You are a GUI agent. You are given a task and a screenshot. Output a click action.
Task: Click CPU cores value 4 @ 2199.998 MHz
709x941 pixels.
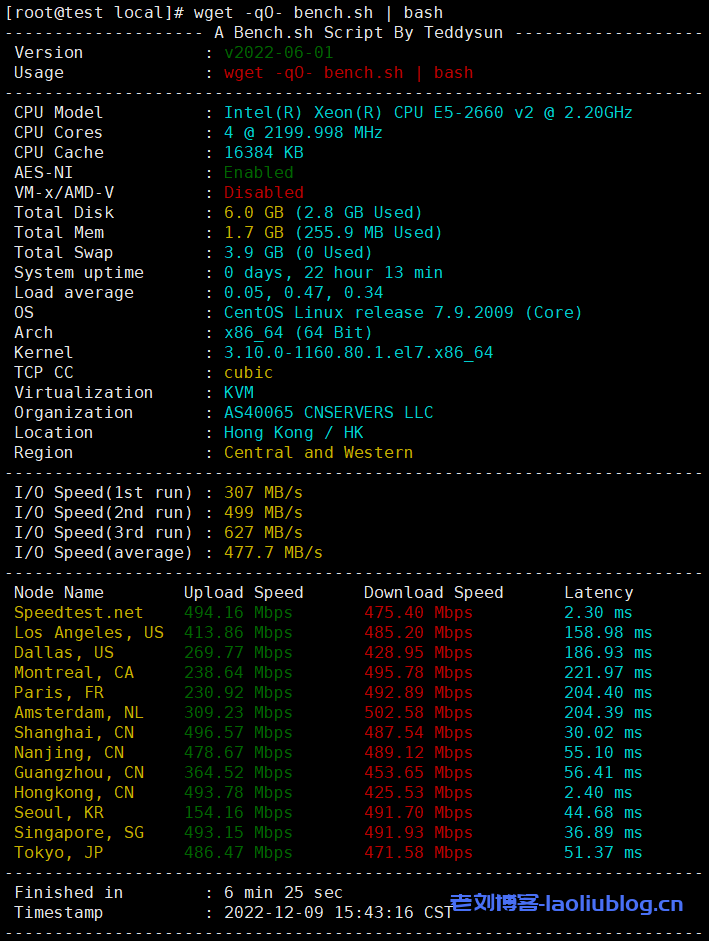coord(303,133)
